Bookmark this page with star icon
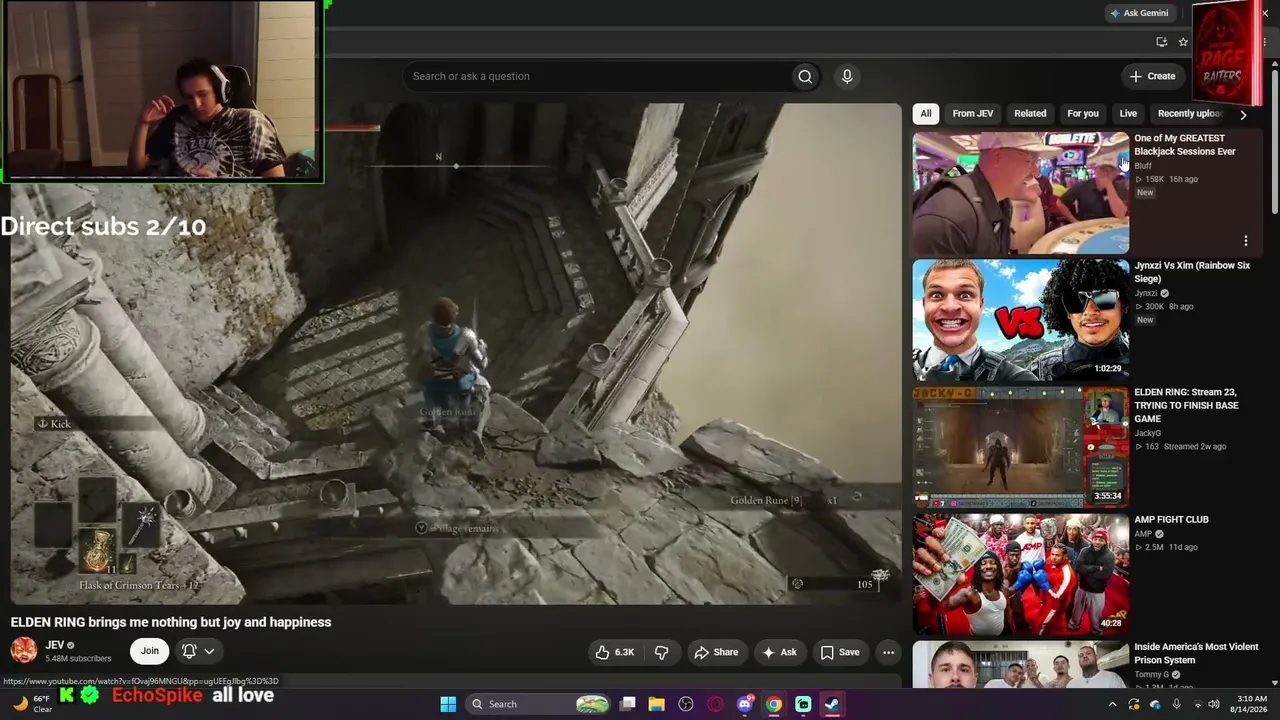 [1183, 42]
